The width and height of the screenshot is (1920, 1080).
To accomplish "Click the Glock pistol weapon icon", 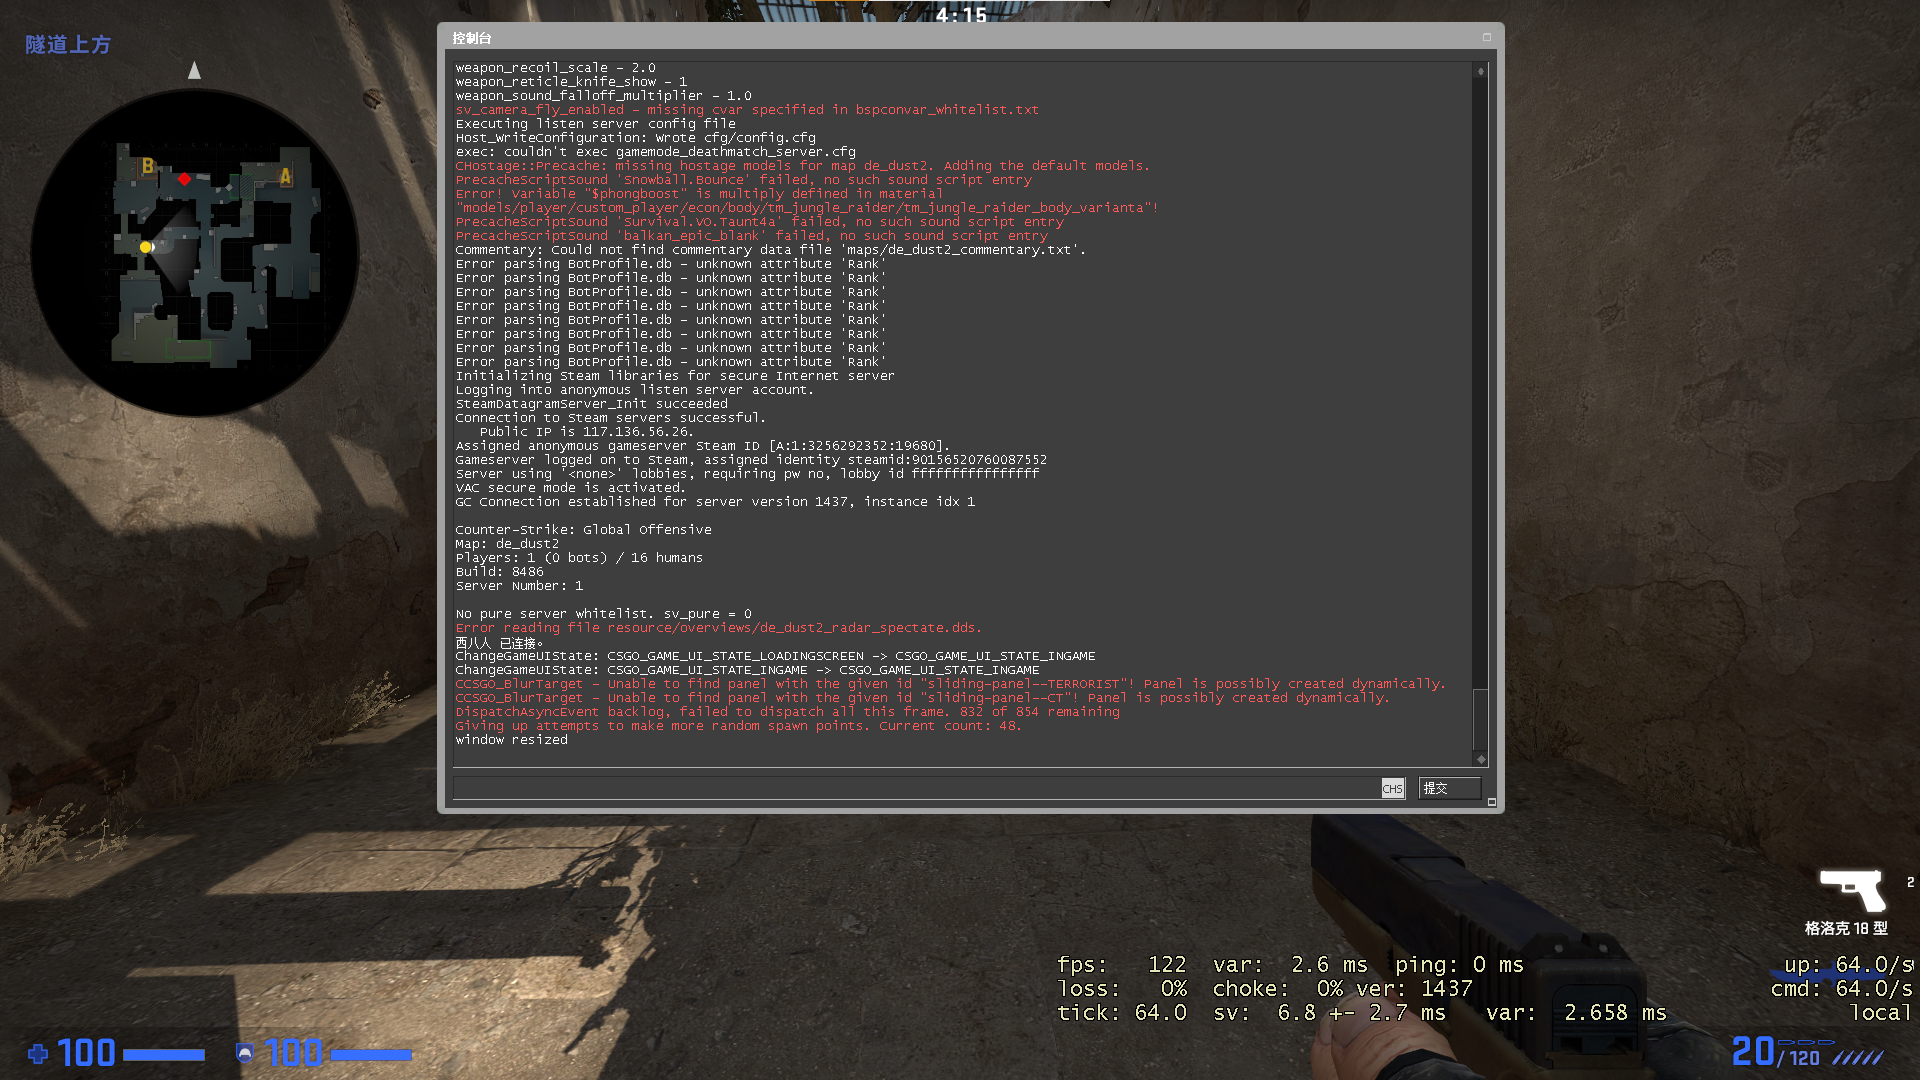I will pos(1852,890).
